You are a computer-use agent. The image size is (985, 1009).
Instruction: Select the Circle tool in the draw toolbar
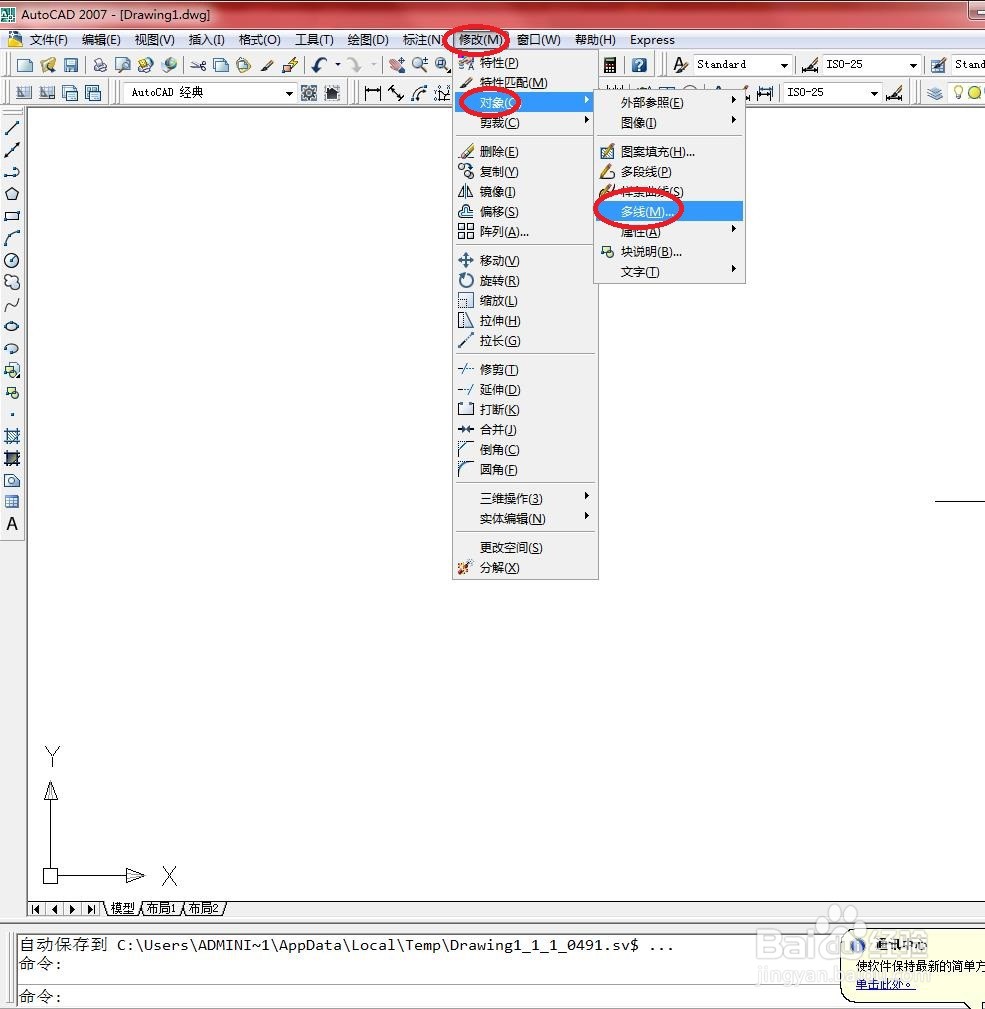(x=12, y=260)
